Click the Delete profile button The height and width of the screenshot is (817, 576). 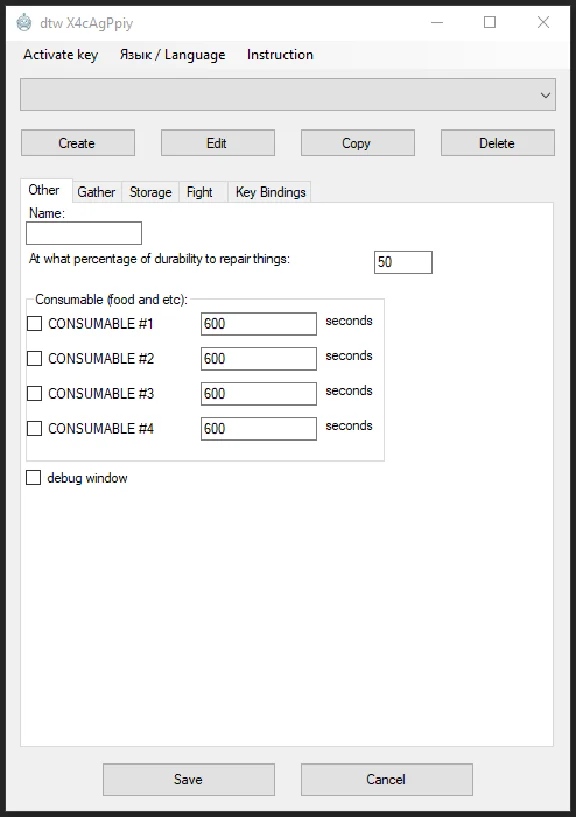pos(498,143)
